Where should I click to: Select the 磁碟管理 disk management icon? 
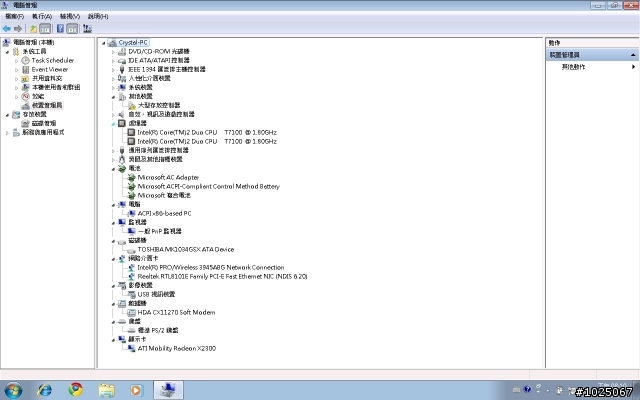(x=25, y=123)
